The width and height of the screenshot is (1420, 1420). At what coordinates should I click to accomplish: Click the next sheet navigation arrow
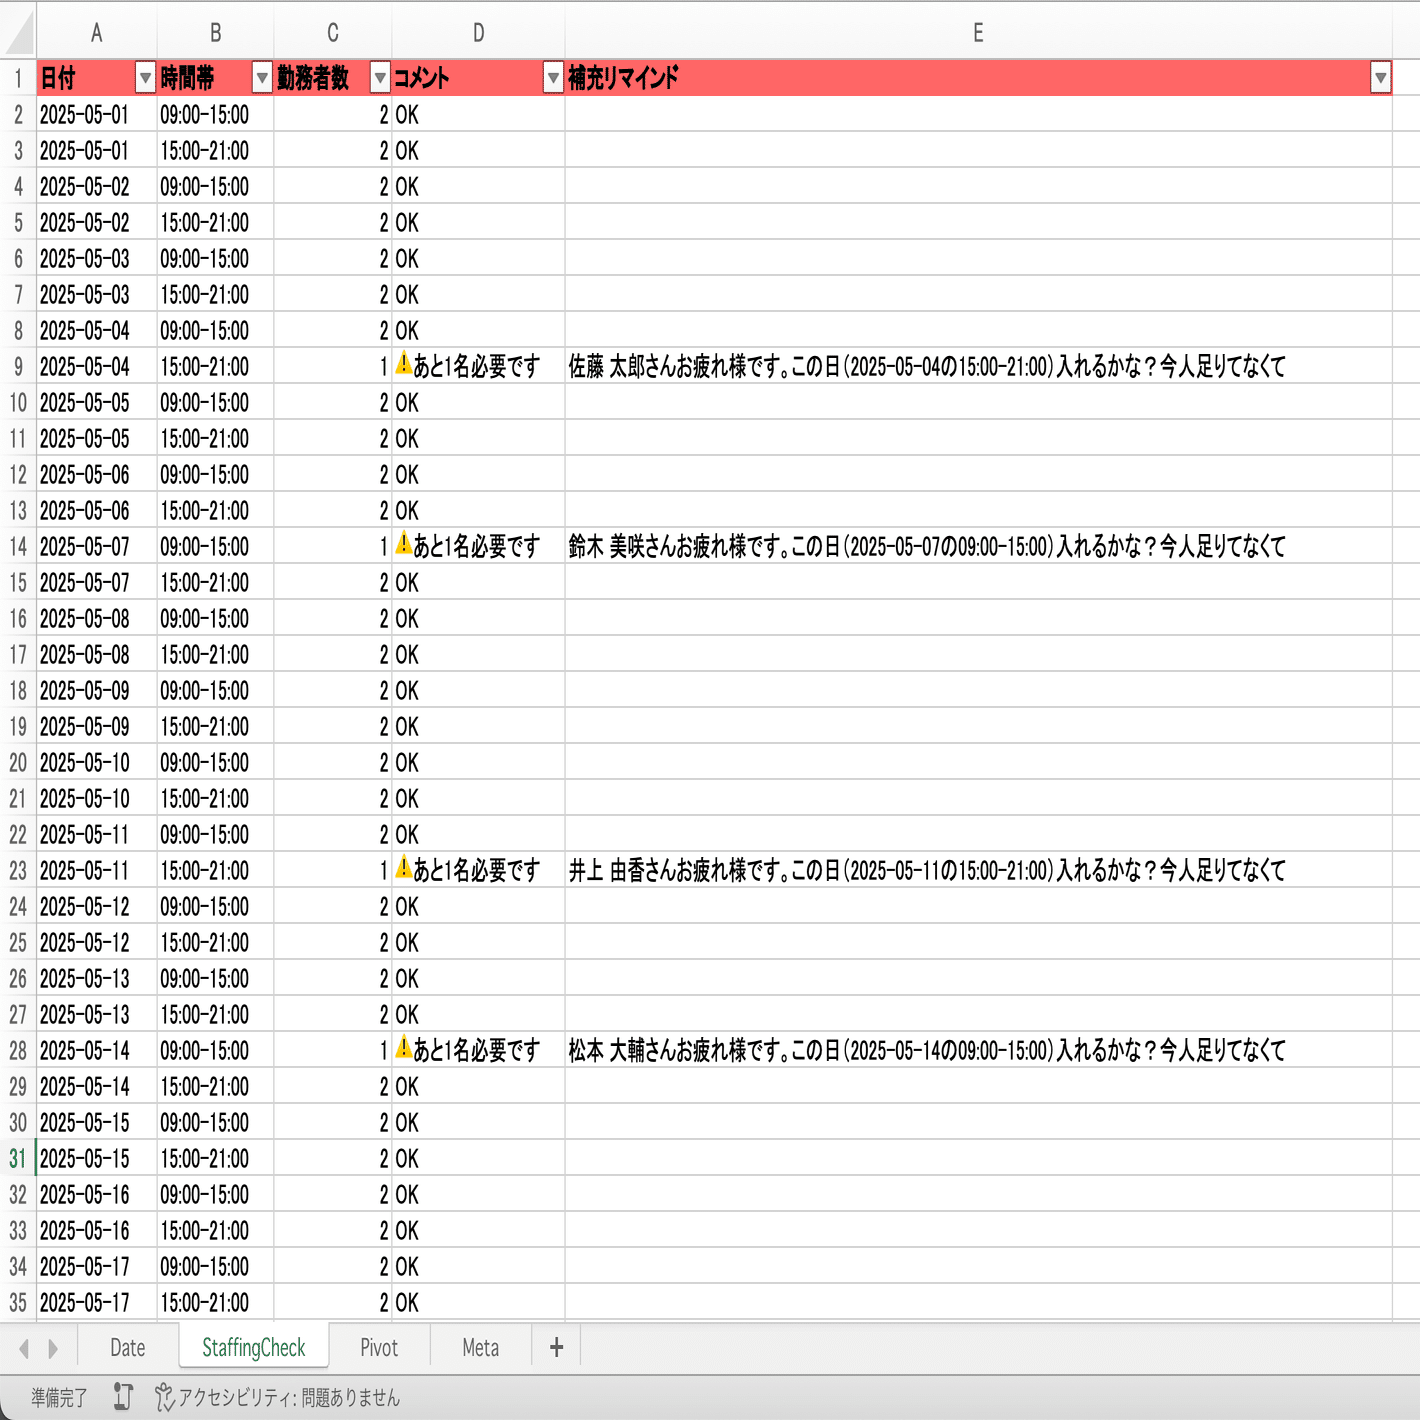(x=53, y=1347)
